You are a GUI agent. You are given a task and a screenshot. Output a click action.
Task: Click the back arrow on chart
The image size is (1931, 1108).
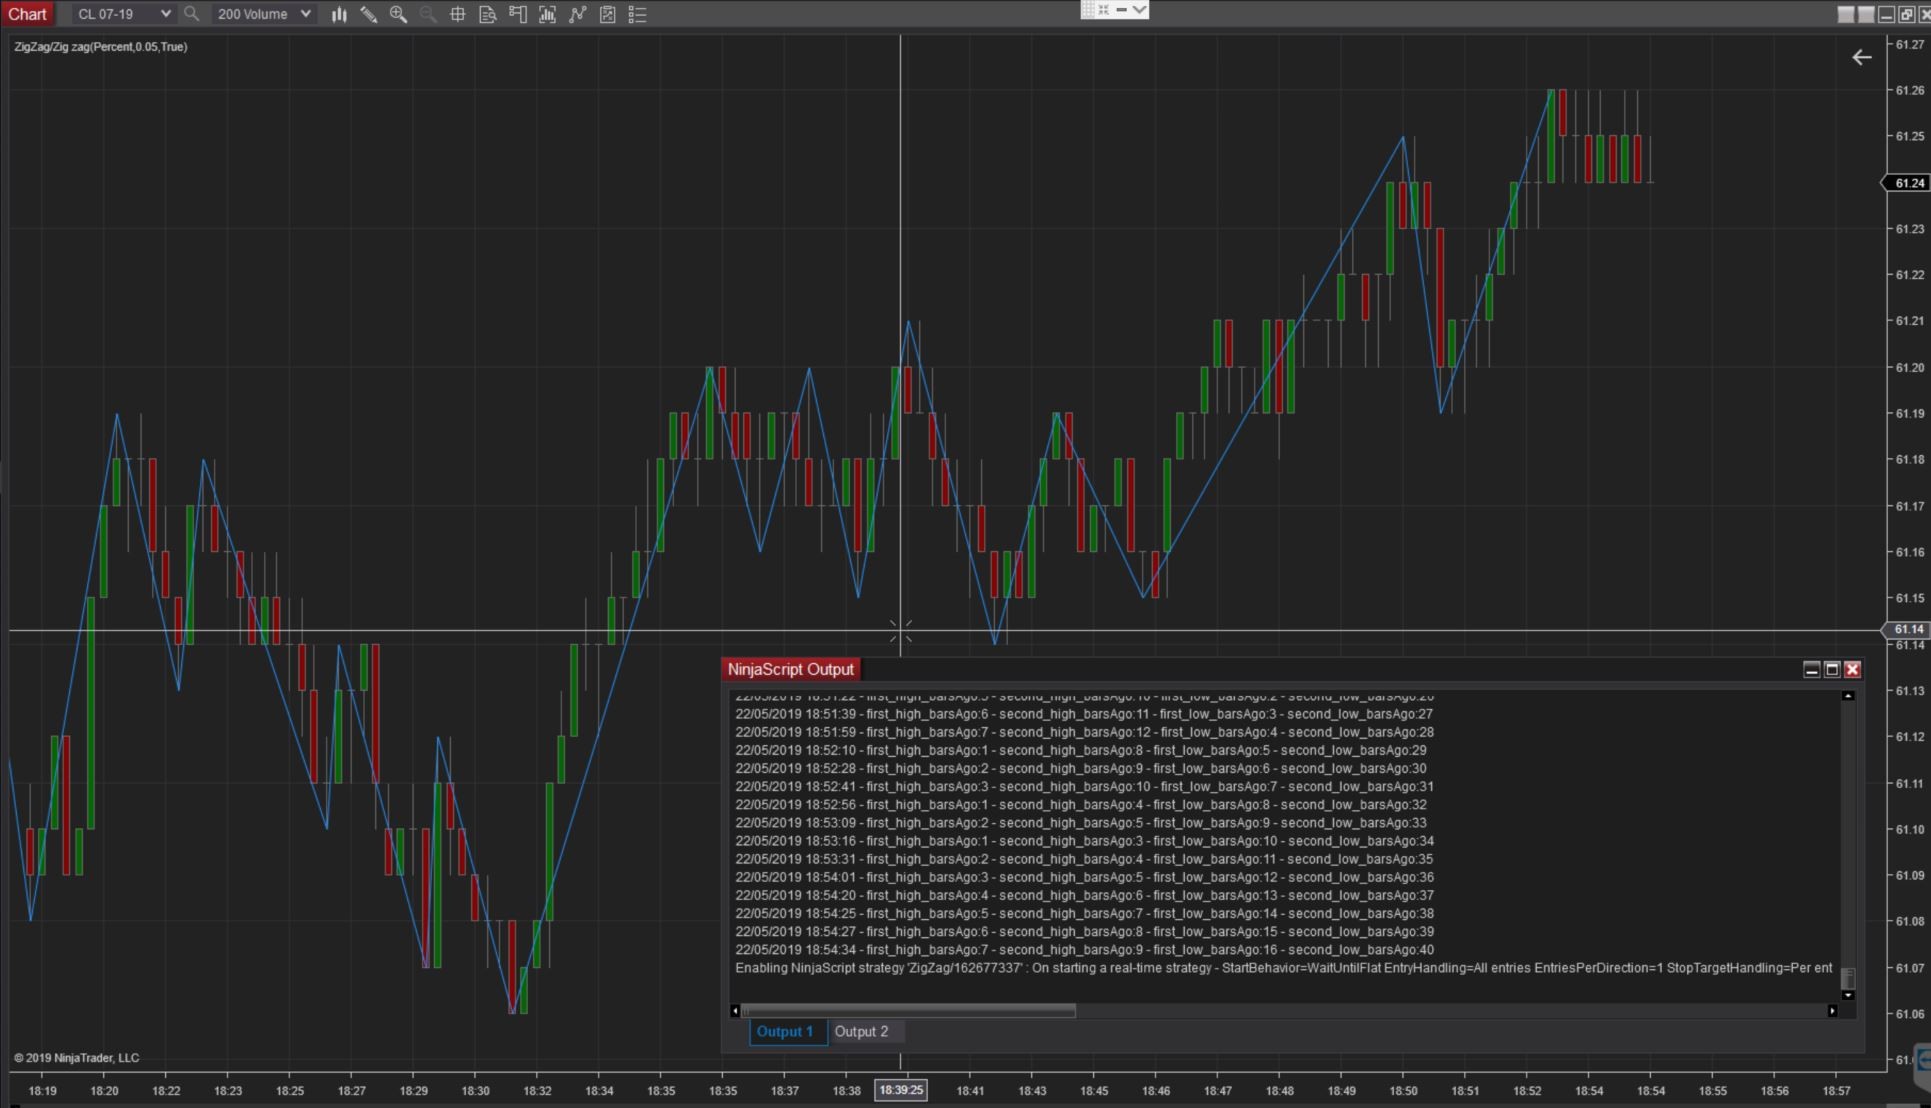(1861, 57)
